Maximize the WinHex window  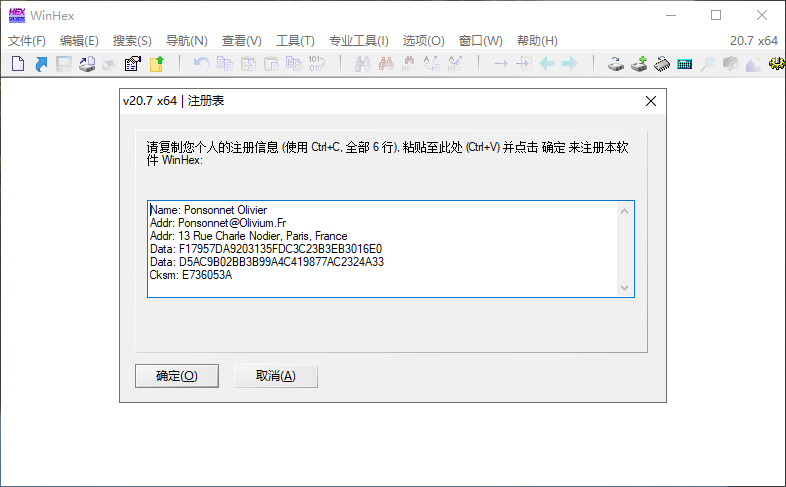(716, 15)
